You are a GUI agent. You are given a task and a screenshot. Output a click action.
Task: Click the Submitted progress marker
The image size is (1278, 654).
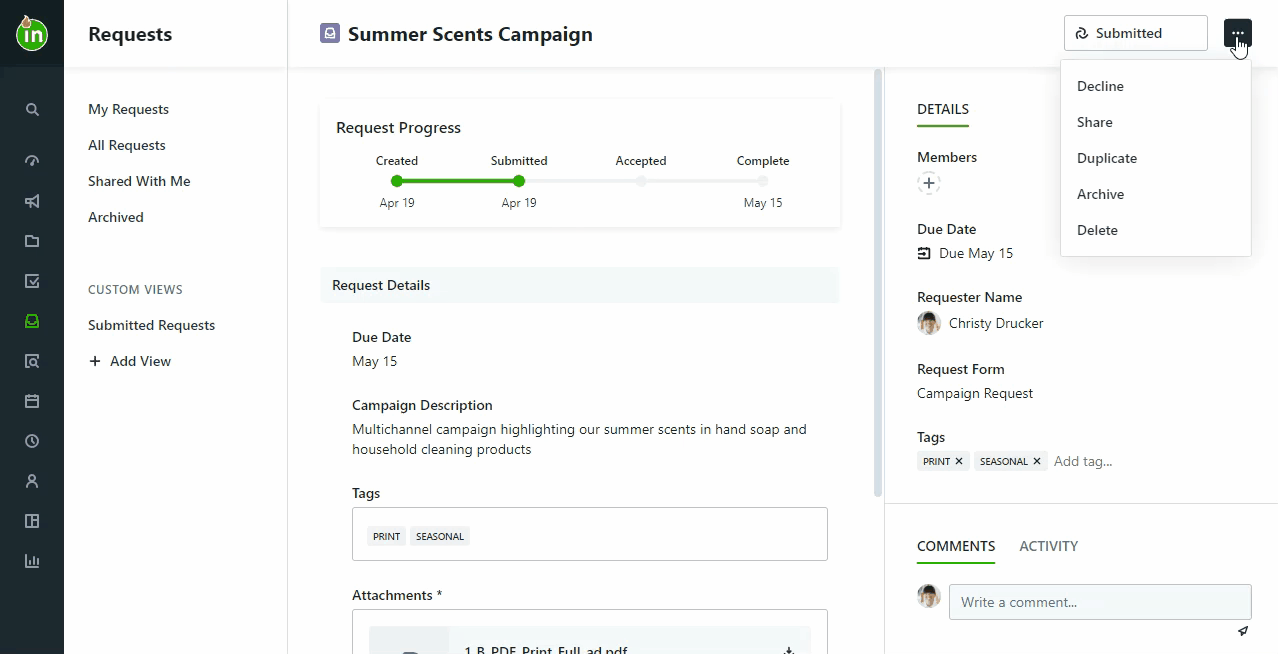[519, 181]
